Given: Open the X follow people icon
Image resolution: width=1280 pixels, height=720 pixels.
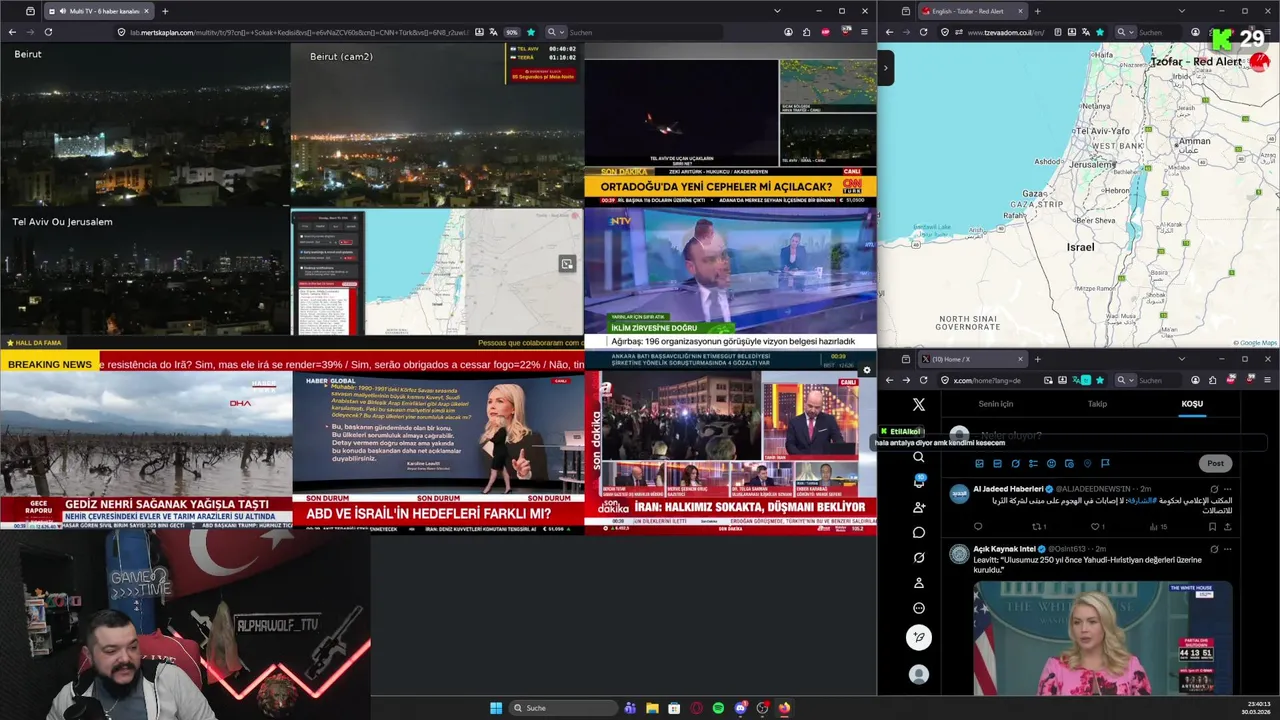Looking at the screenshot, I should 918,507.
